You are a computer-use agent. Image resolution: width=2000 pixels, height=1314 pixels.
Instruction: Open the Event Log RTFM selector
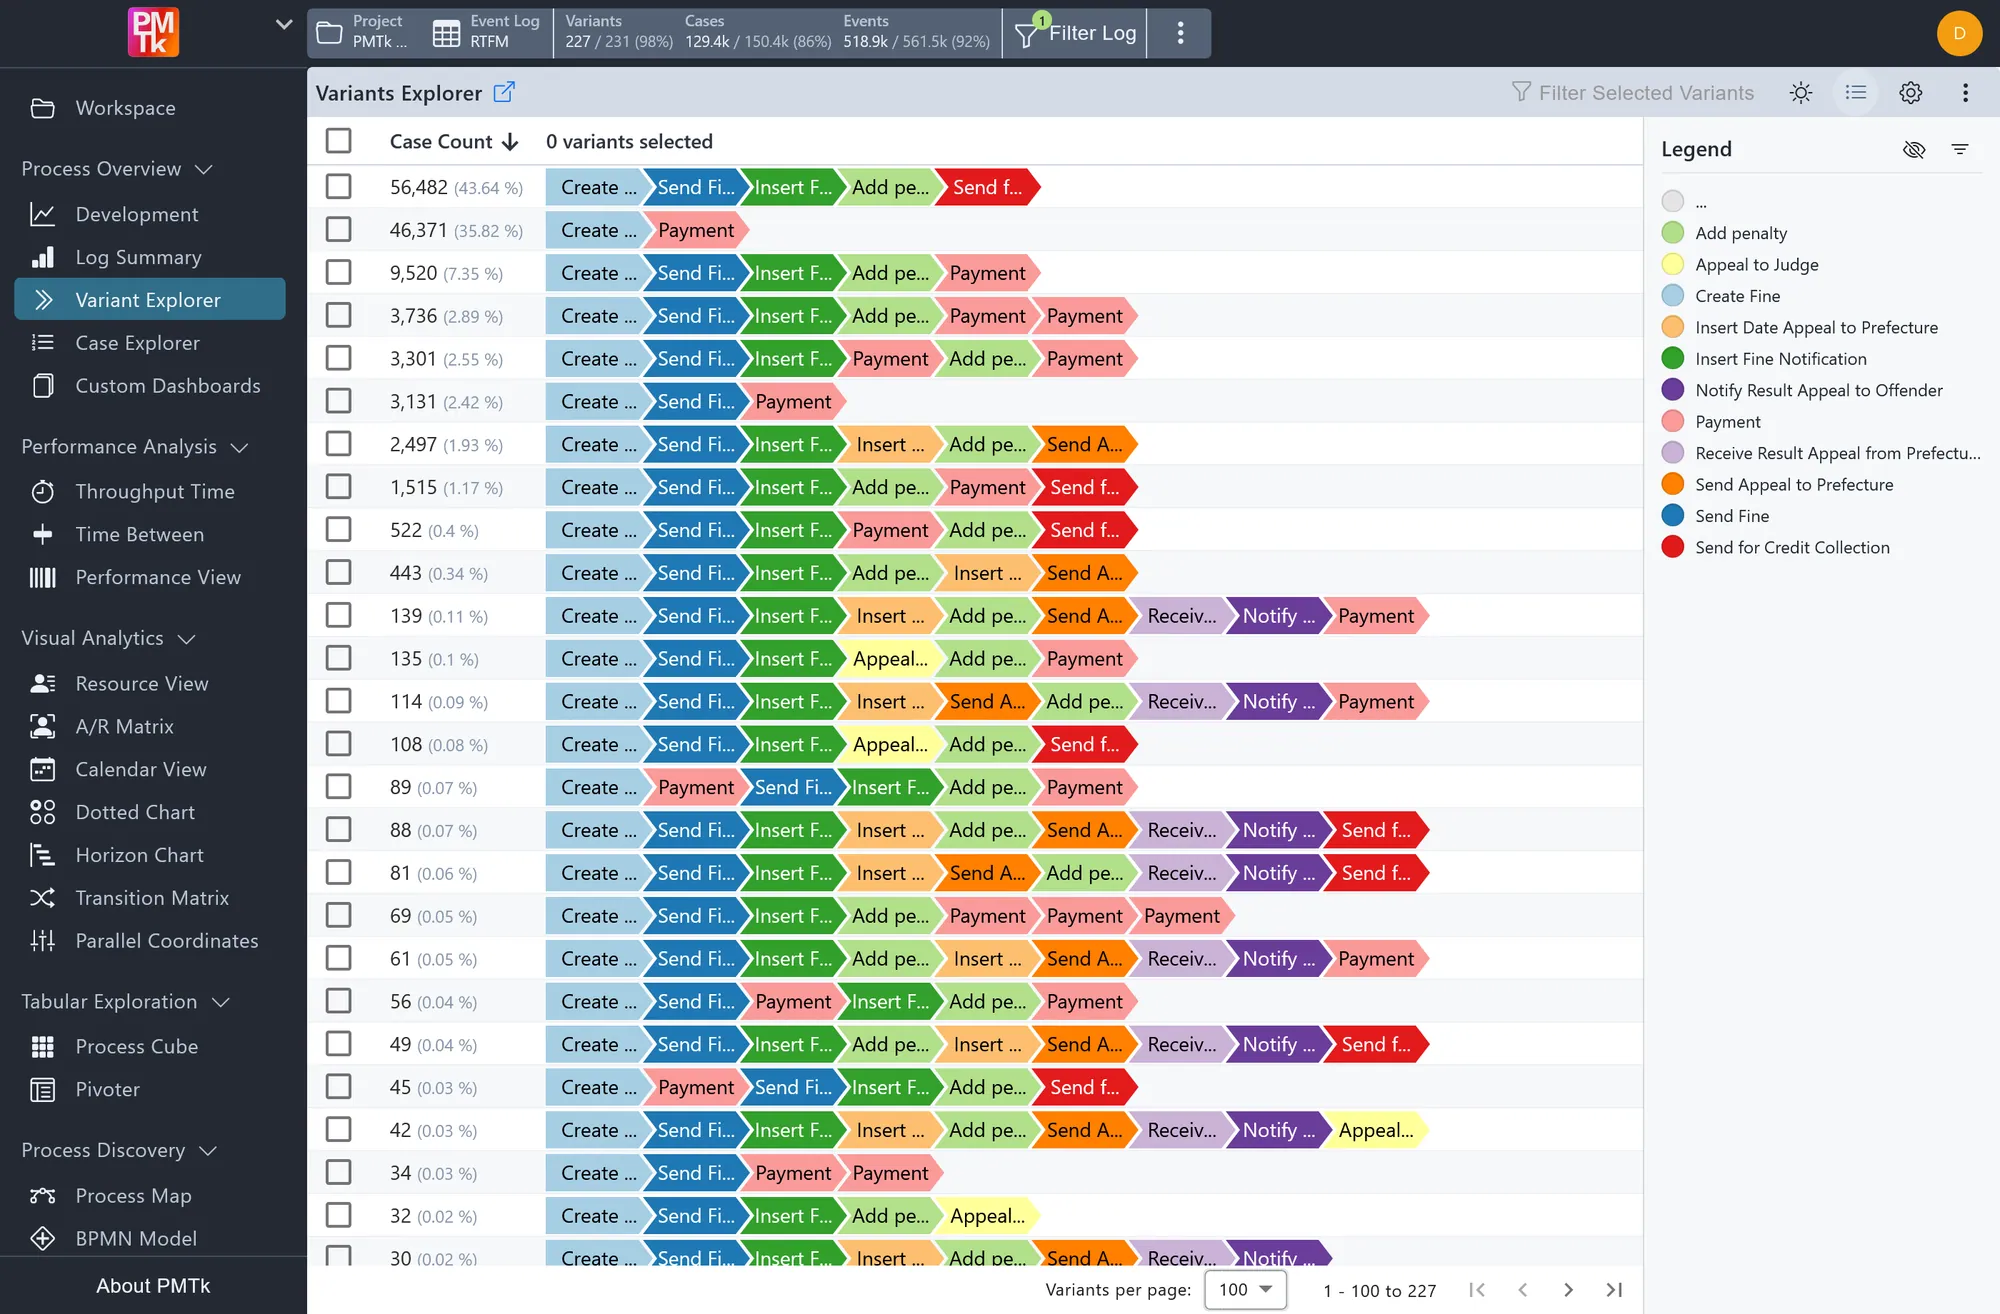pos(487,32)
